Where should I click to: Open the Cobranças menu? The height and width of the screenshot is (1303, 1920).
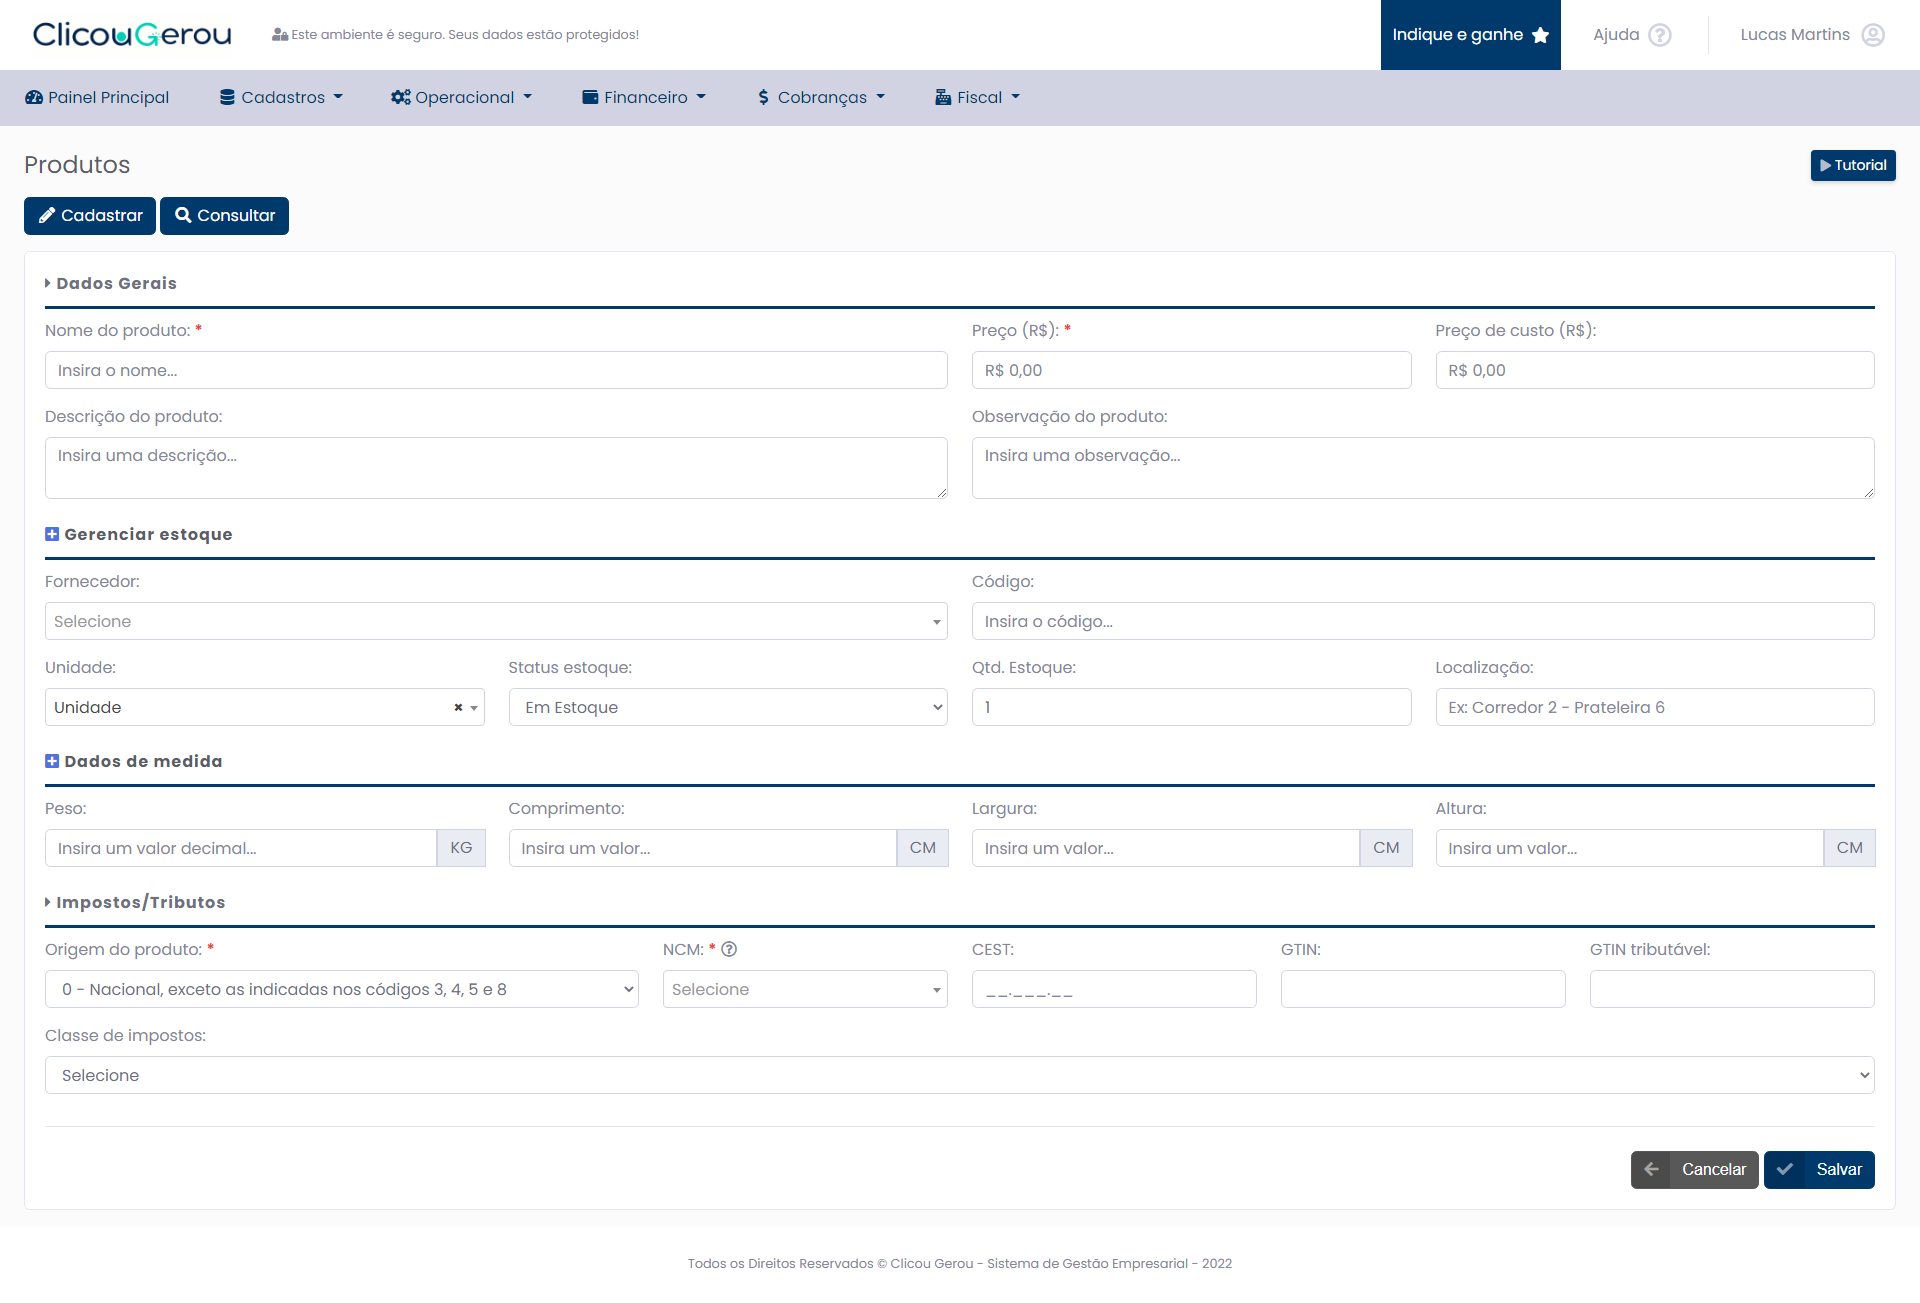822,97
